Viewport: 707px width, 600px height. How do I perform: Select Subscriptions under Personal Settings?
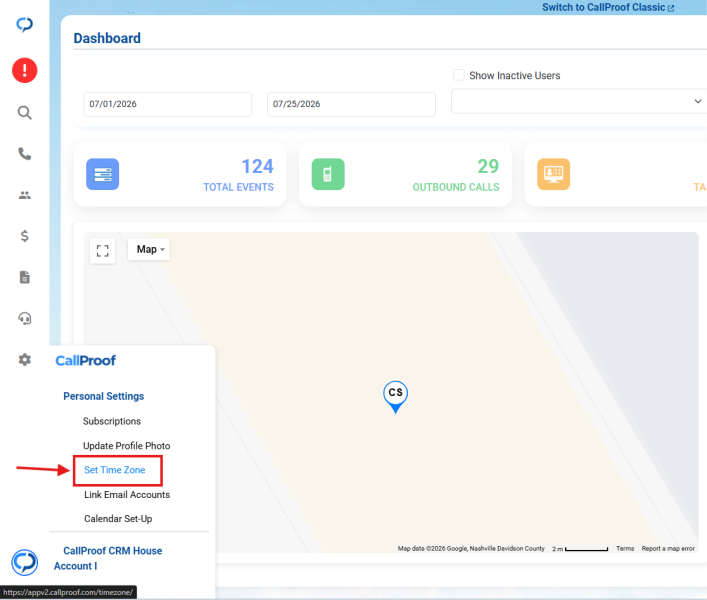(x=112, y=421)
